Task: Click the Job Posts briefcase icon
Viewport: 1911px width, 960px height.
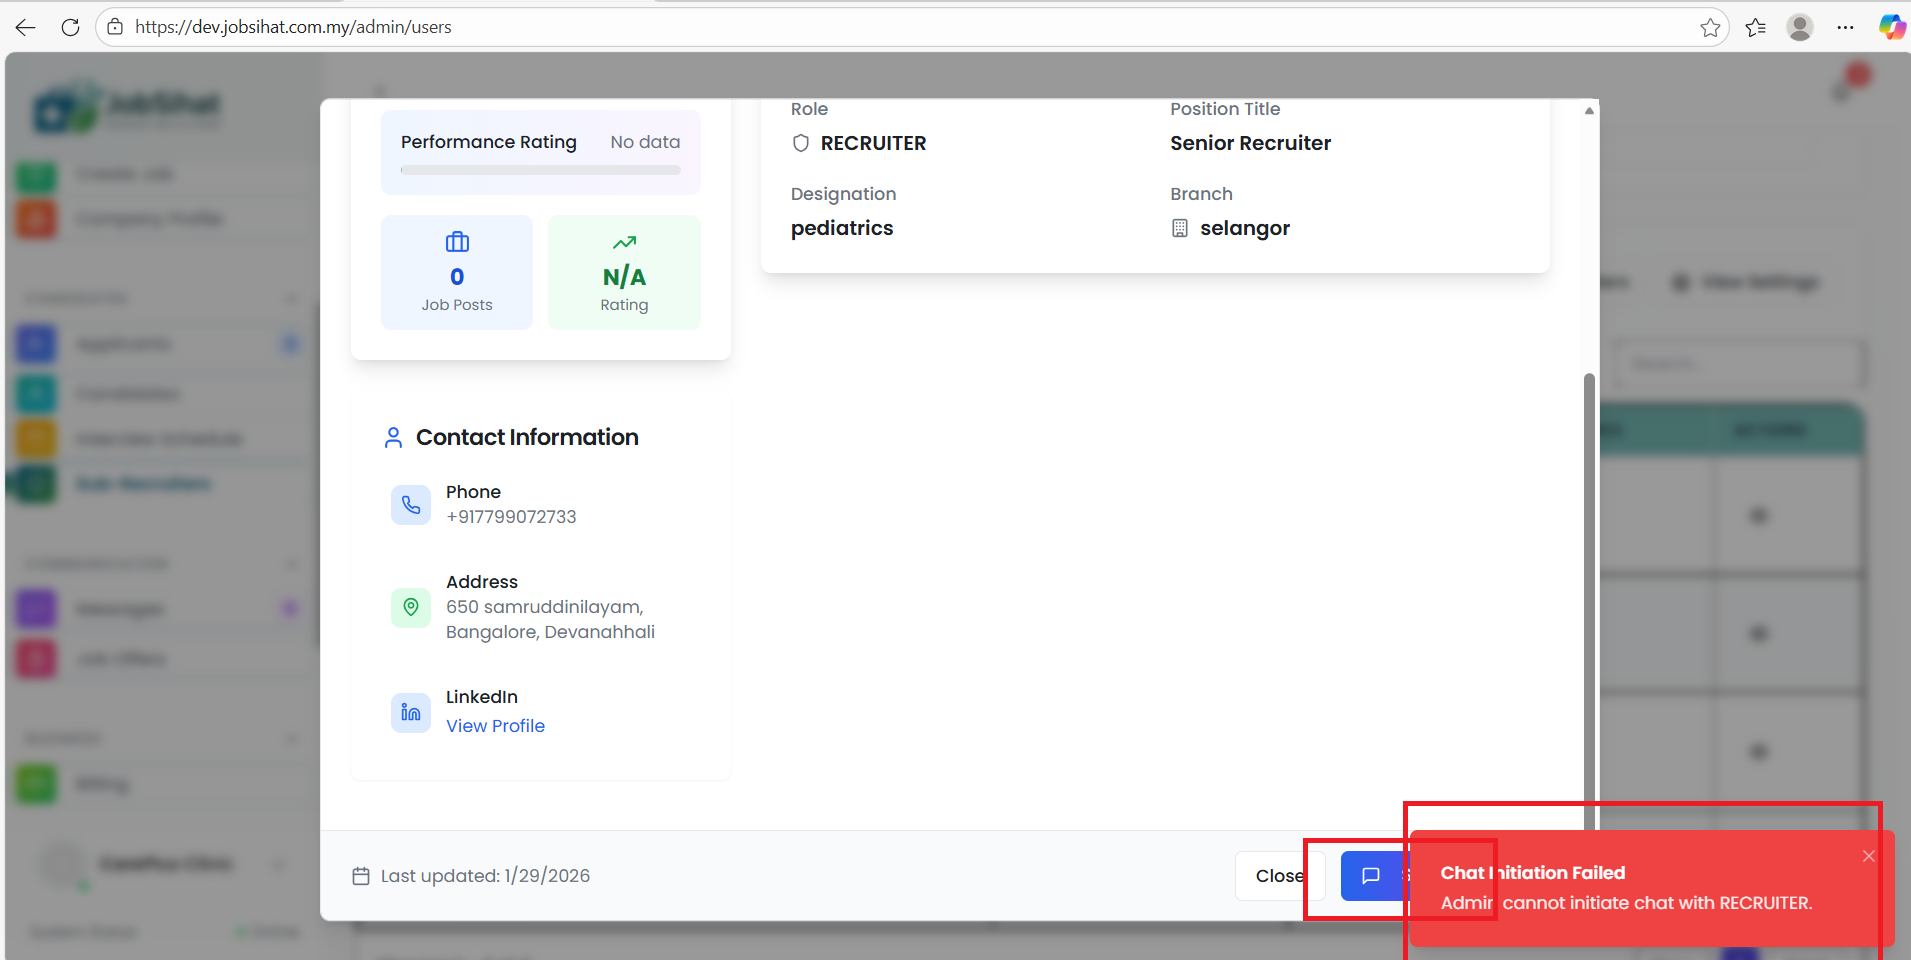Action: pos(457,242)
